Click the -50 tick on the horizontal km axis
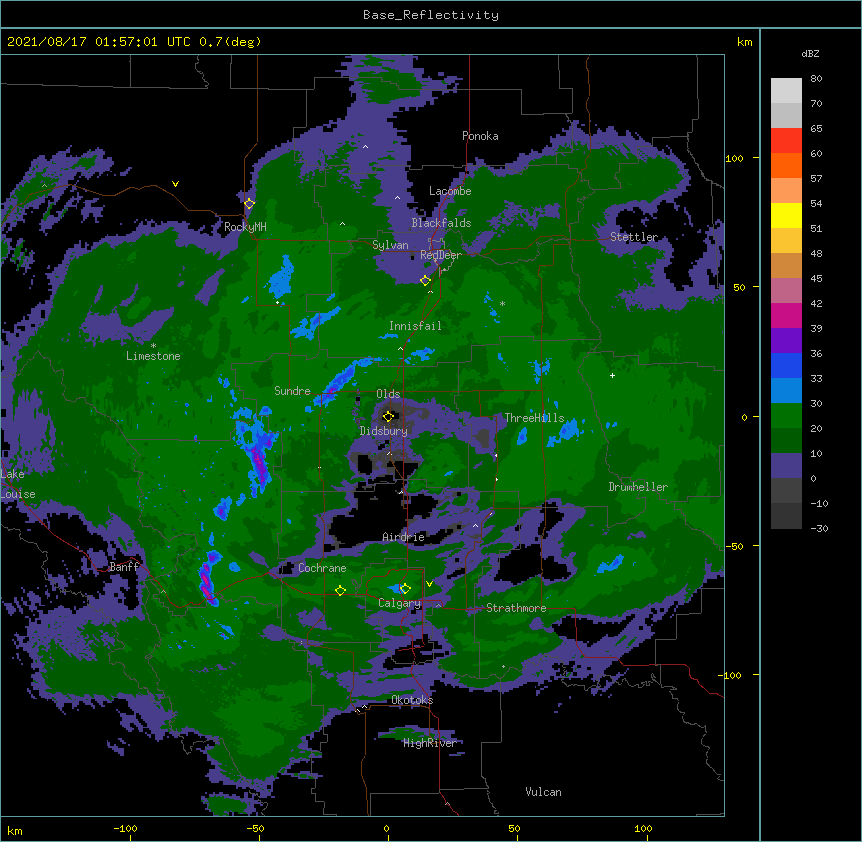The width and height of the screenshot is (862, 842). 255,828
